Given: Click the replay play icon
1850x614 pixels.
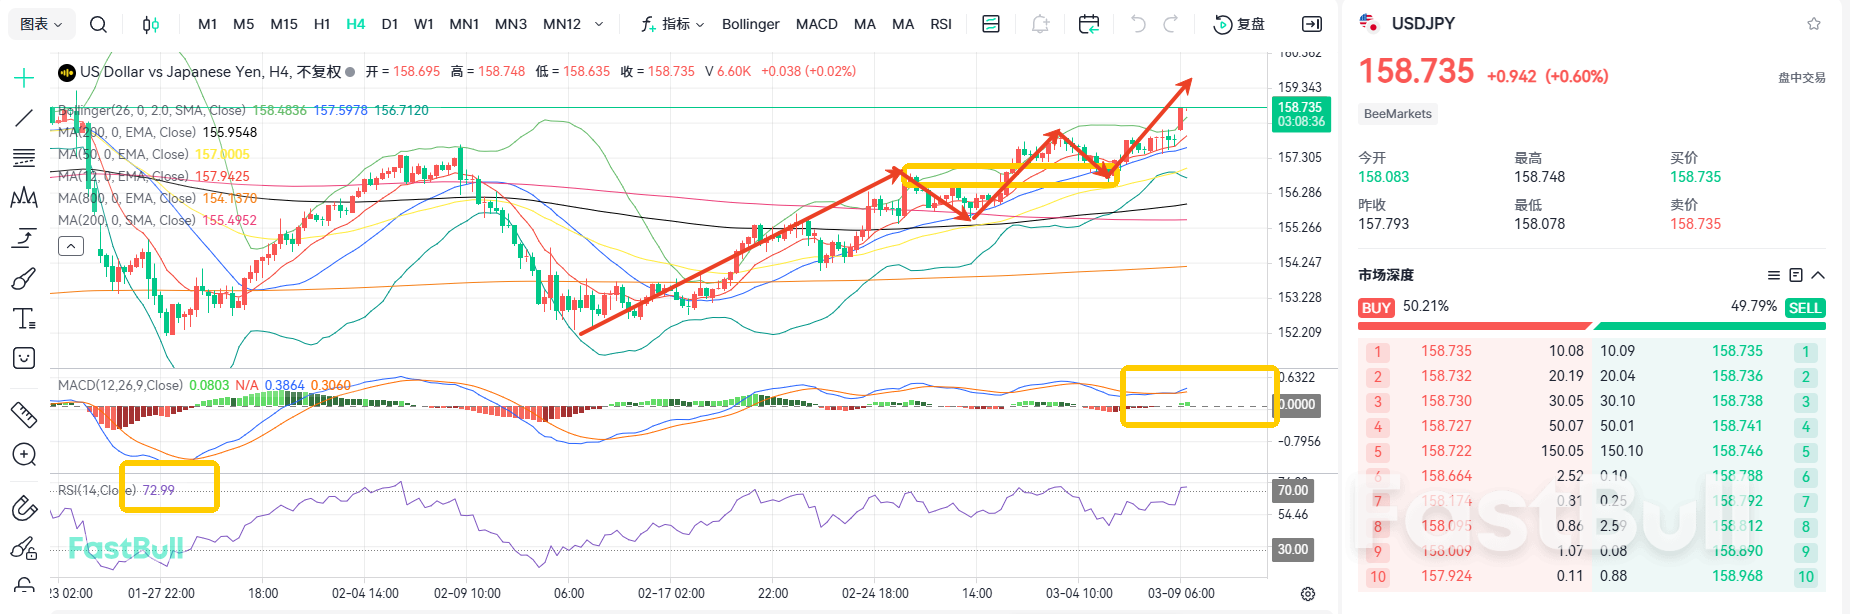Looking at the screenshot, I should pos(1222,24).
